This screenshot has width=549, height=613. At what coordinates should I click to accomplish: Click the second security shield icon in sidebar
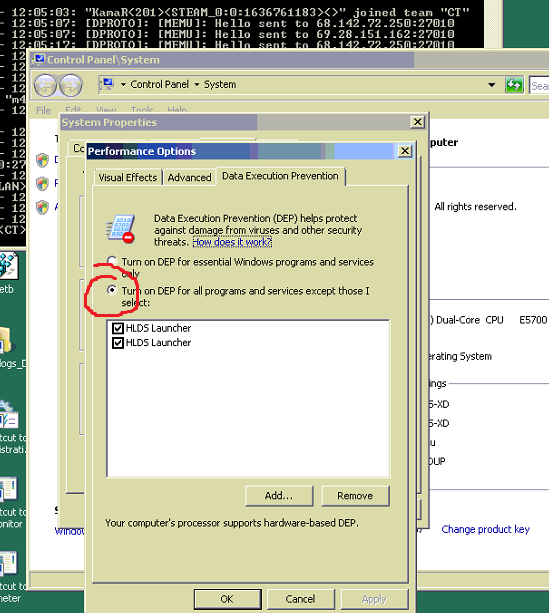point(42,184)
